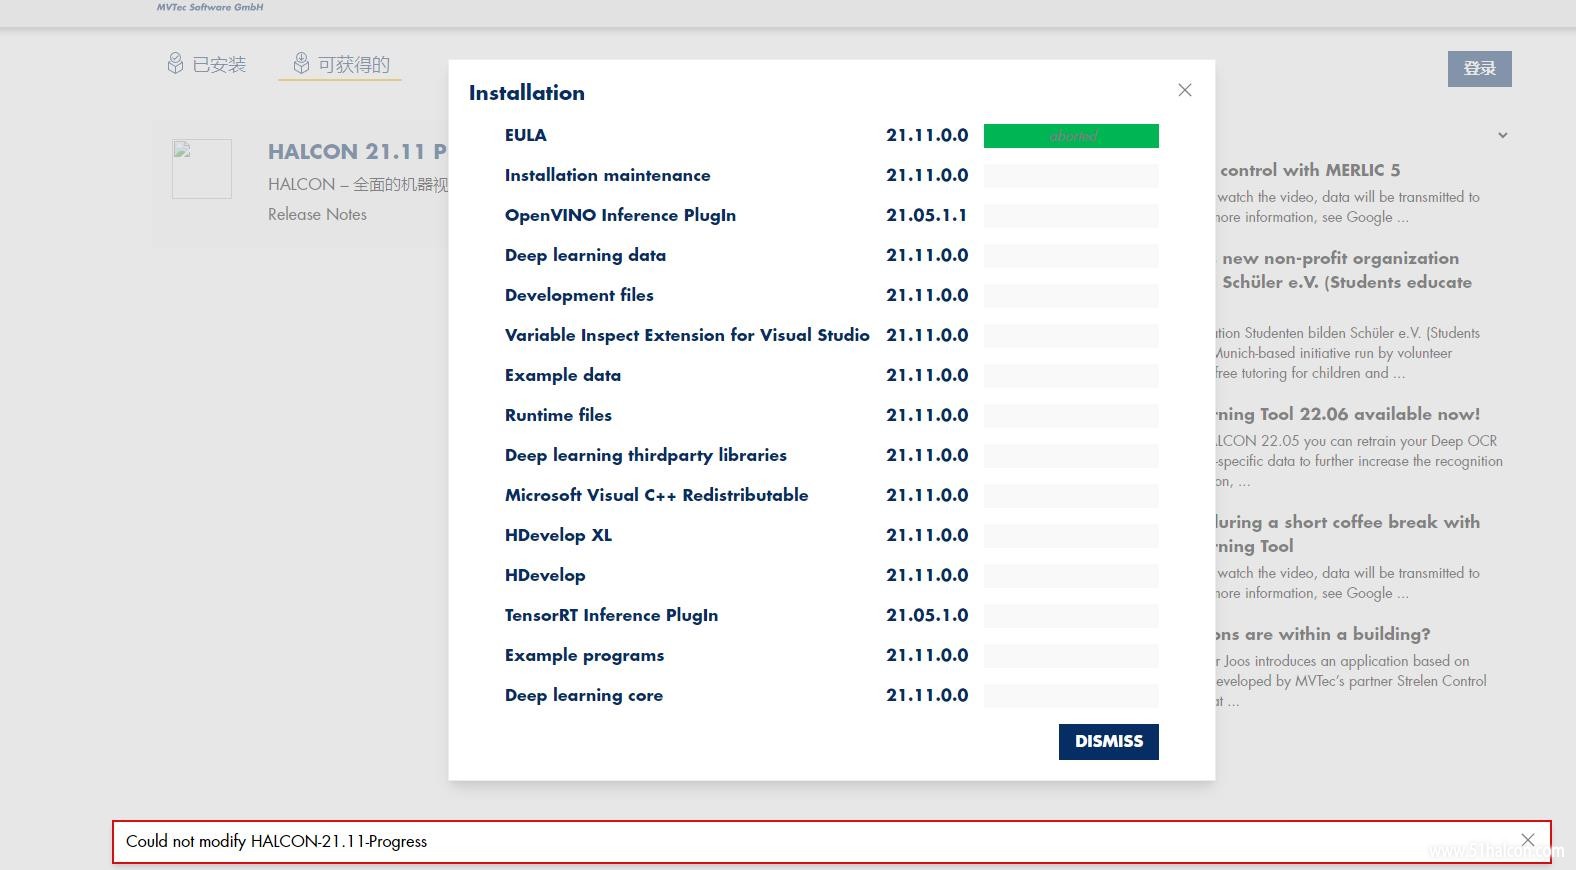The height and width of the screenshot is (870, 1576).
Task: Click the available tab's package icon
Action: tap(301, 64)
